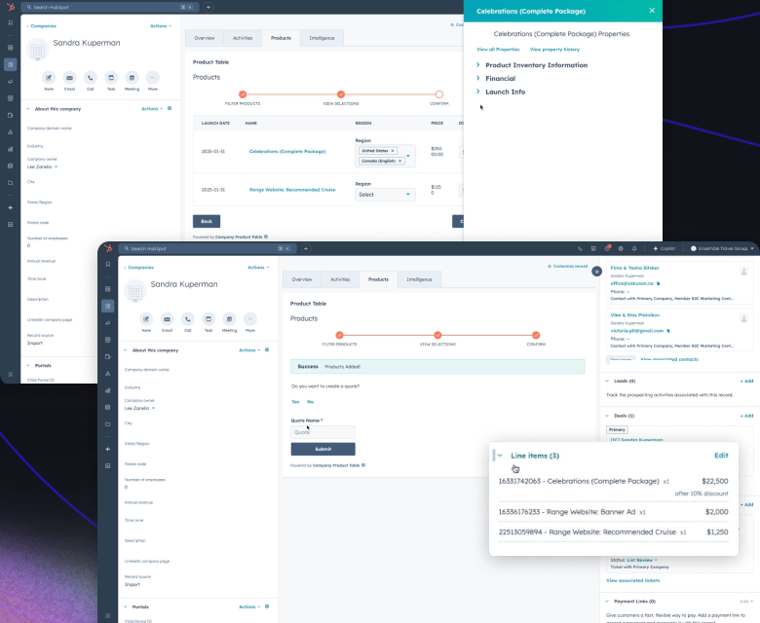The width and height of the screenshot is (760, 623).
Task: Click the Email icon in the back window
Action: (69, 78)
